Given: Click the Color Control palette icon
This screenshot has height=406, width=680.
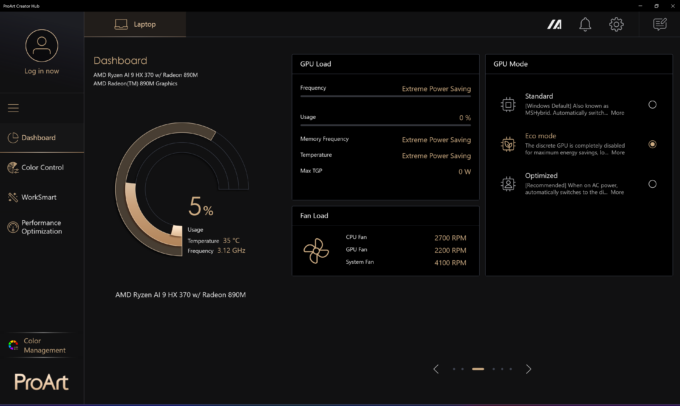Looking at the screenshot, I should point(13,167).
